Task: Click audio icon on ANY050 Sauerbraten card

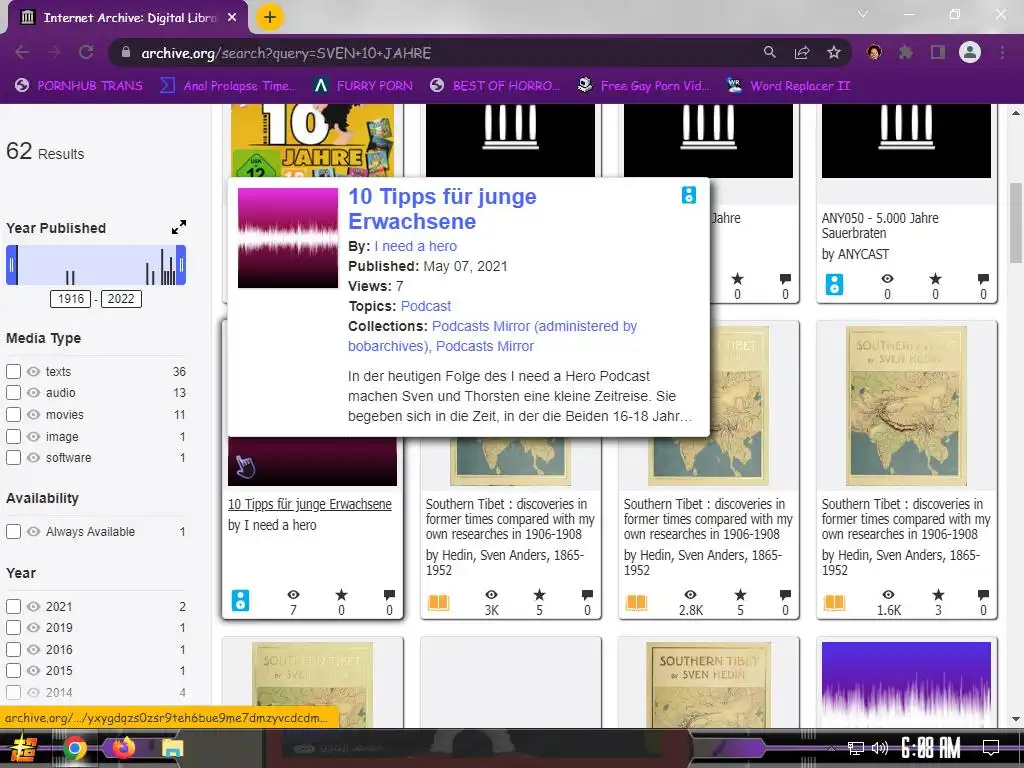Action: tap(835, 285)
